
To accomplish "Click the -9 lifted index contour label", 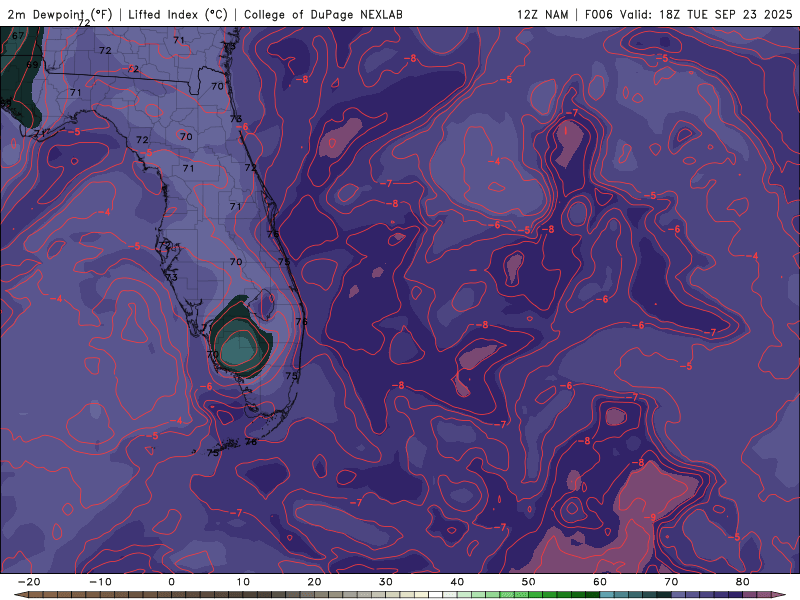I will 651,517.
